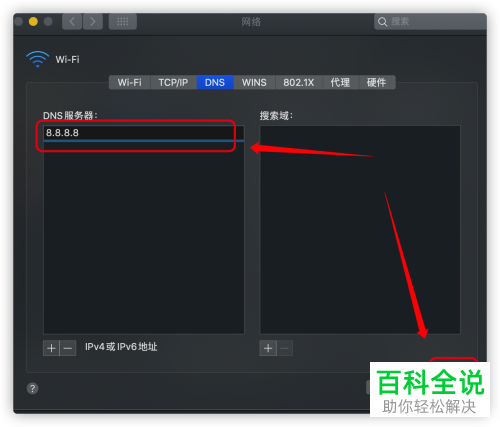500x427 pixels.
Task: Add a search domain with the plus button
Action: [x=268, y=348]
